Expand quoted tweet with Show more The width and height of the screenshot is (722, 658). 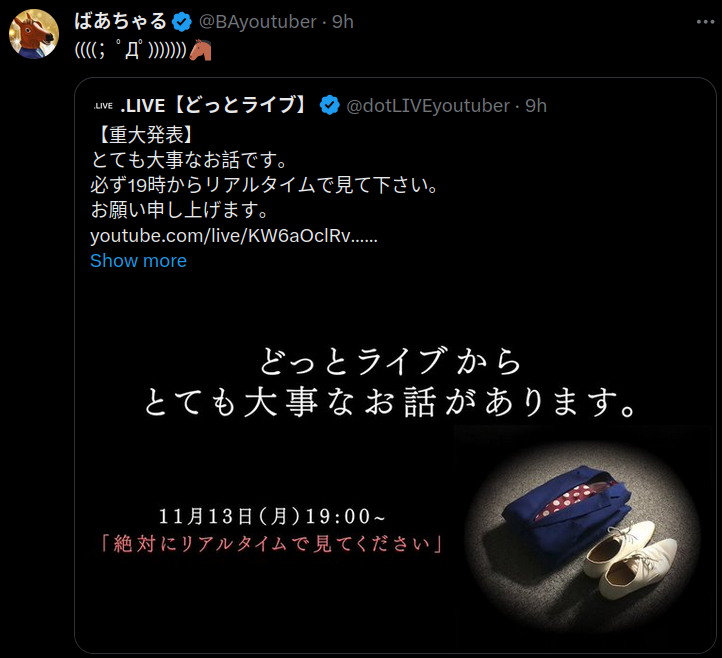pos(138,261)
